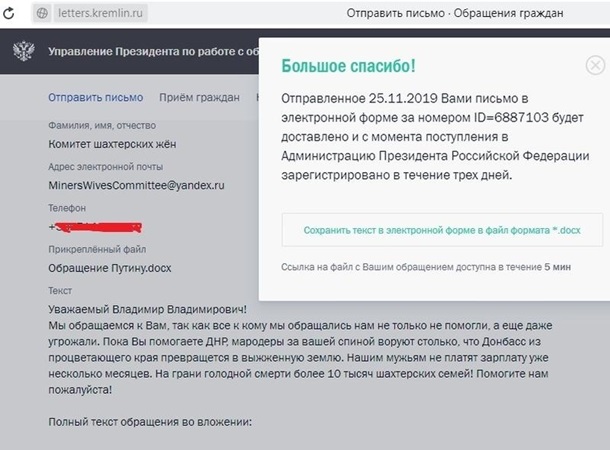Click the globe site info icon
Screen dimensions: 610x450
pyautogui.click(x=42, y=14)
